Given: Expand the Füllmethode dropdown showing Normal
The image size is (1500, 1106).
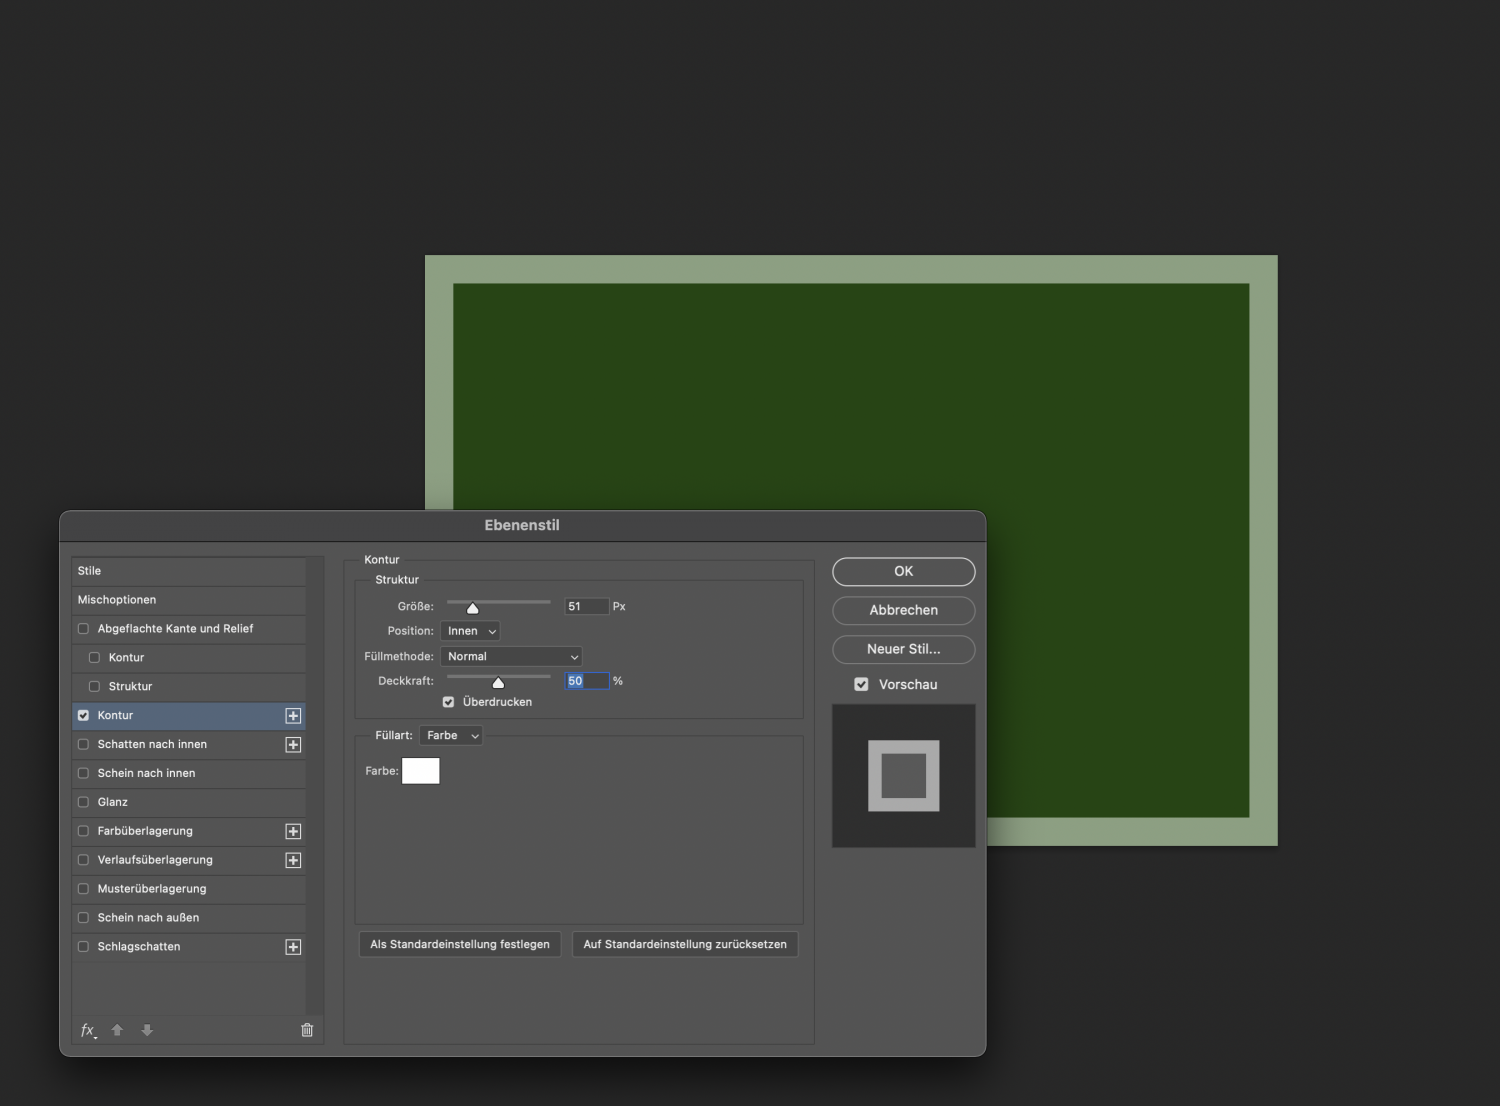Looking at the screenshot, I should [511, 657].
